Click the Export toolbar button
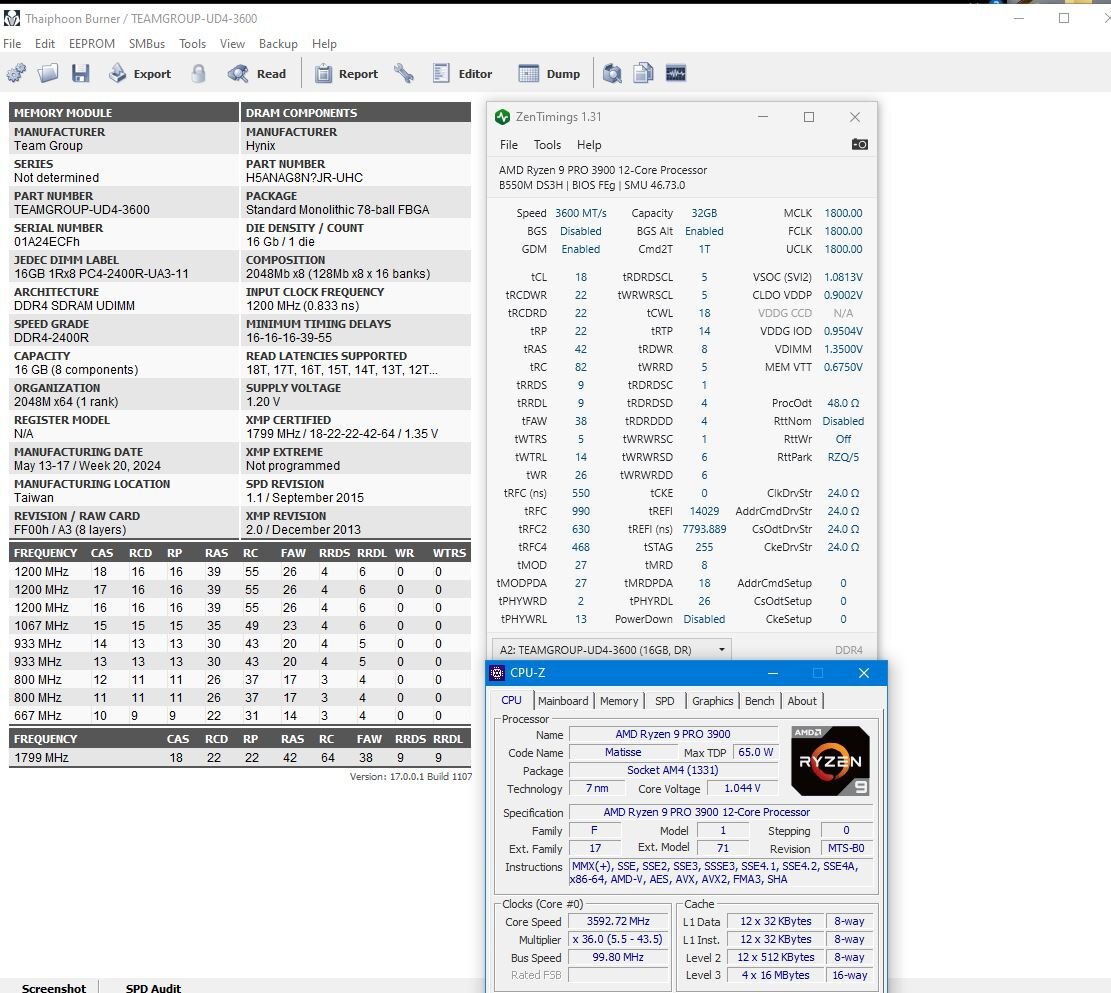Image resolution: width=1111 pixels, height=993 pixels. (x=140, y=73)
